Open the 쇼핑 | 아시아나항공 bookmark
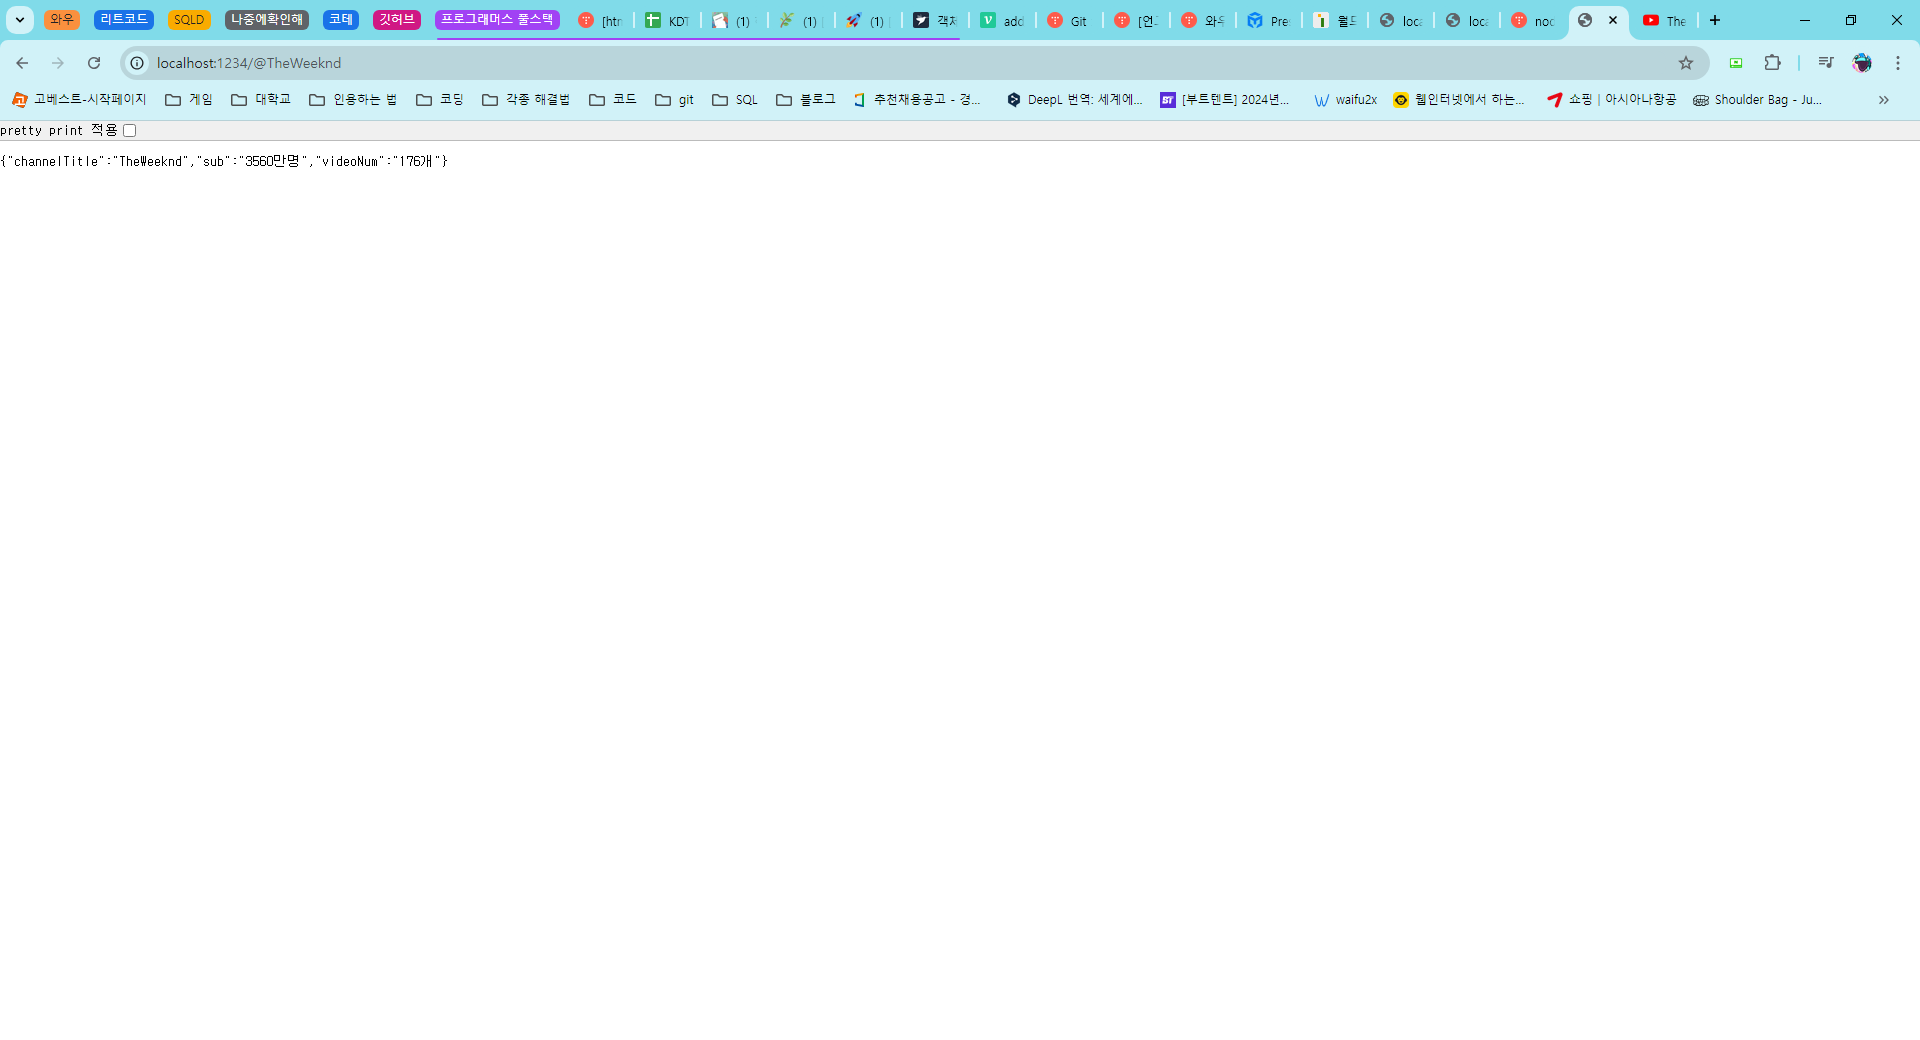The image size is (1920, 1040). [x=1612, y=100]
